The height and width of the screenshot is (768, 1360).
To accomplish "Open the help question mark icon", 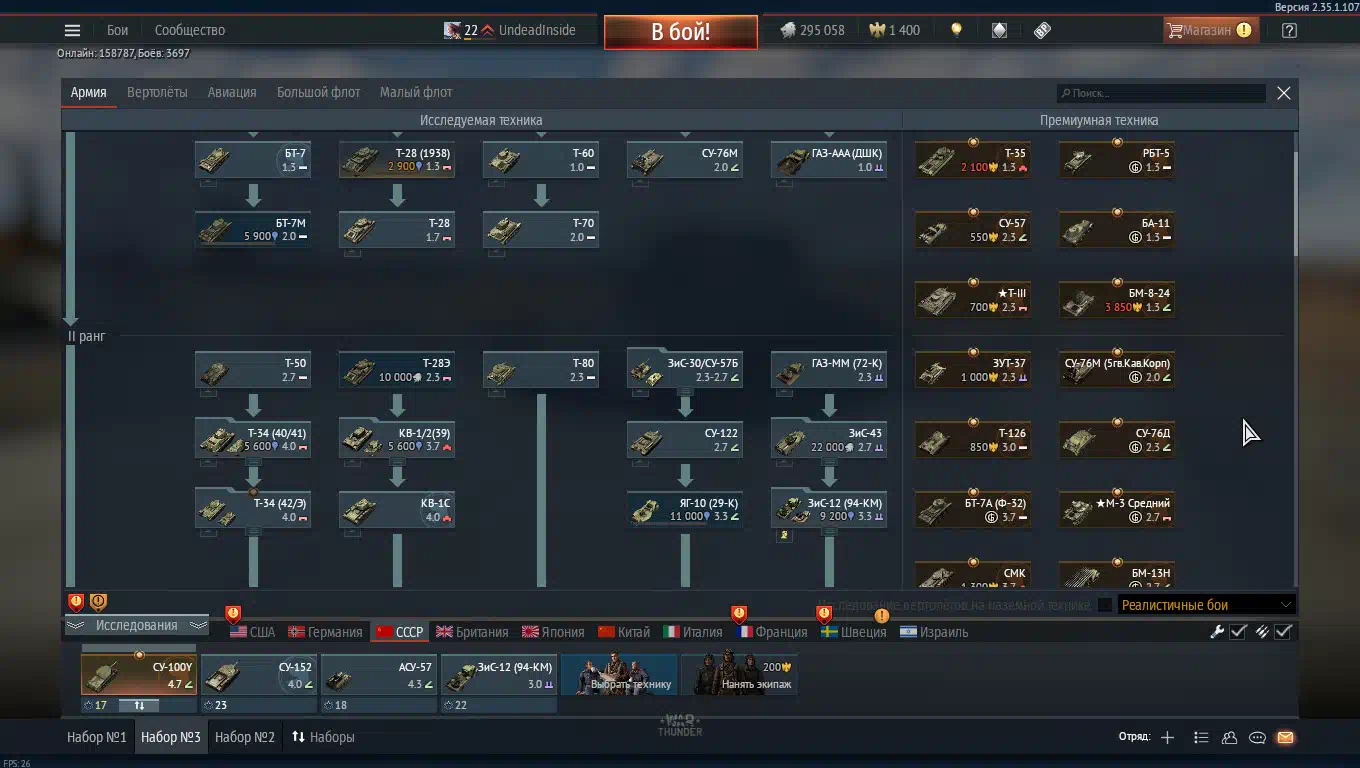I will [x=1289, y=30].
